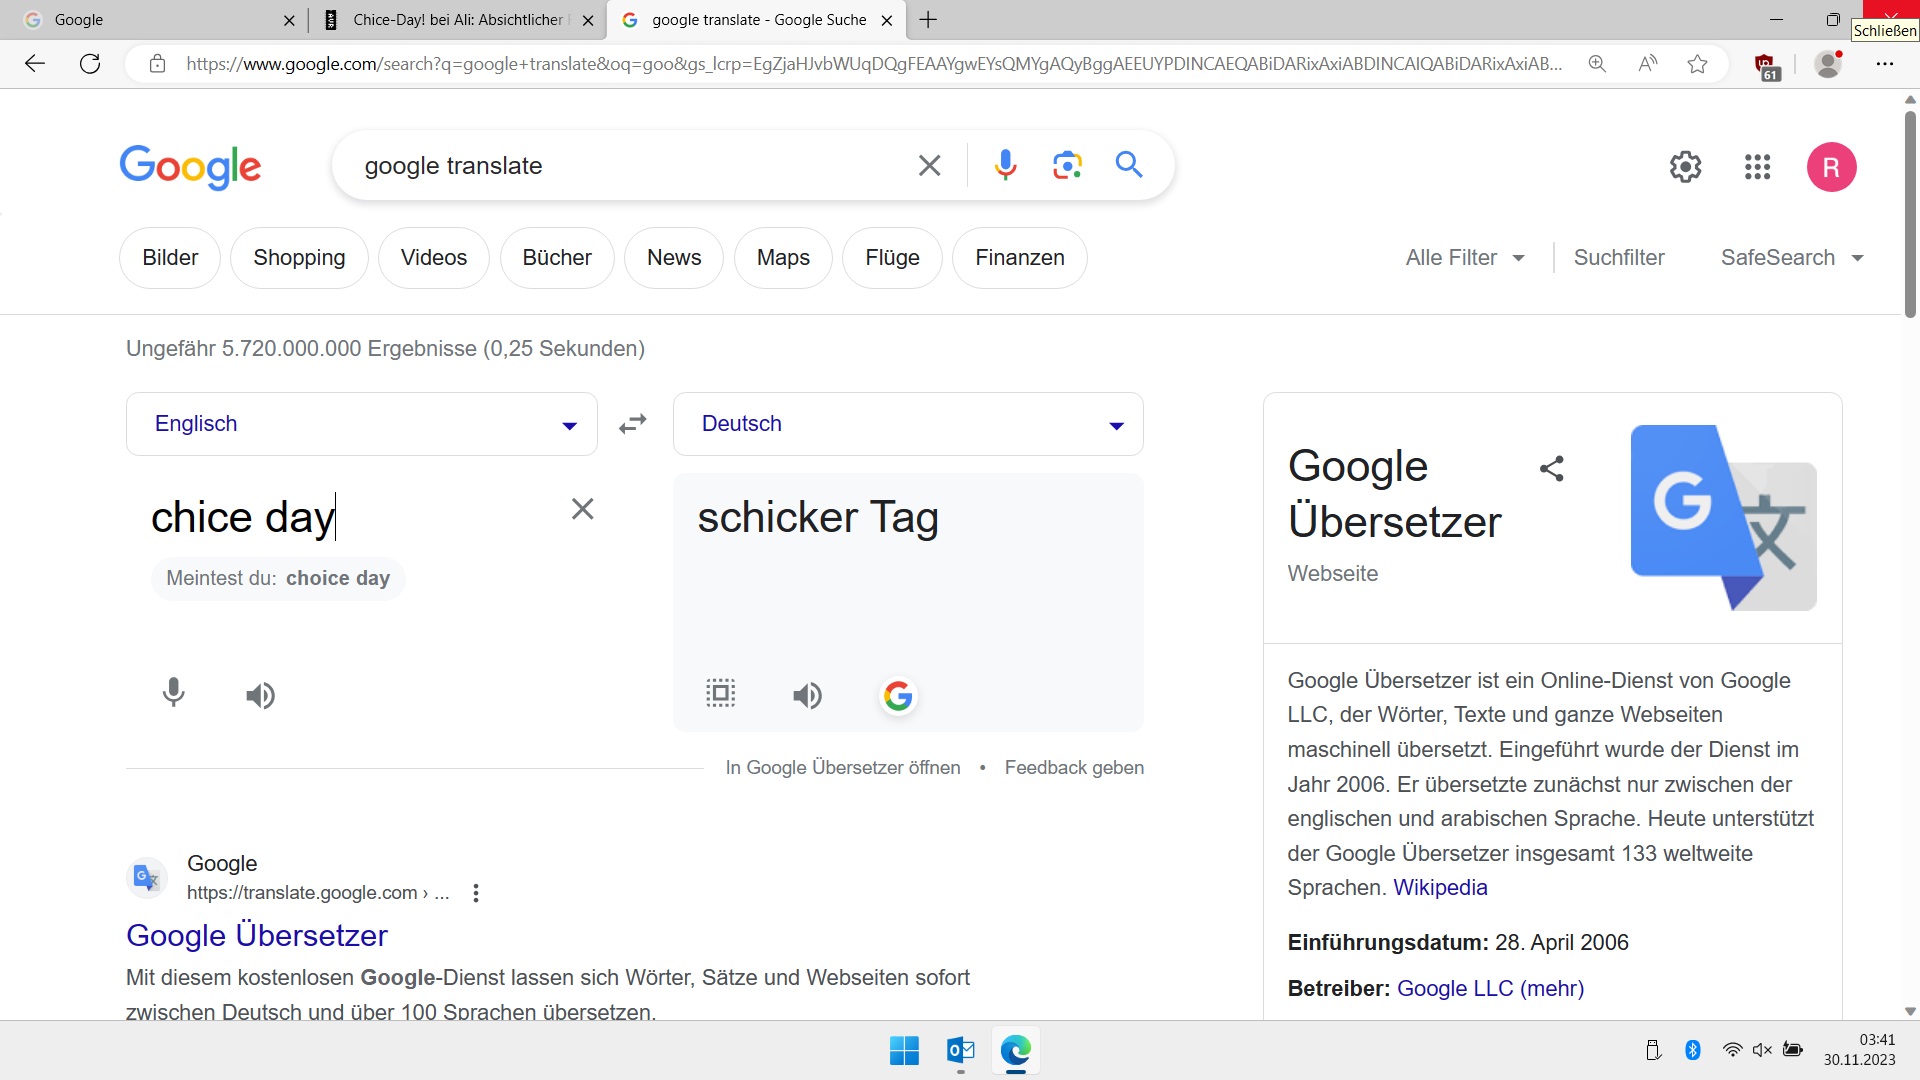Open the Deutsch target language dropdown

[908, 424]
